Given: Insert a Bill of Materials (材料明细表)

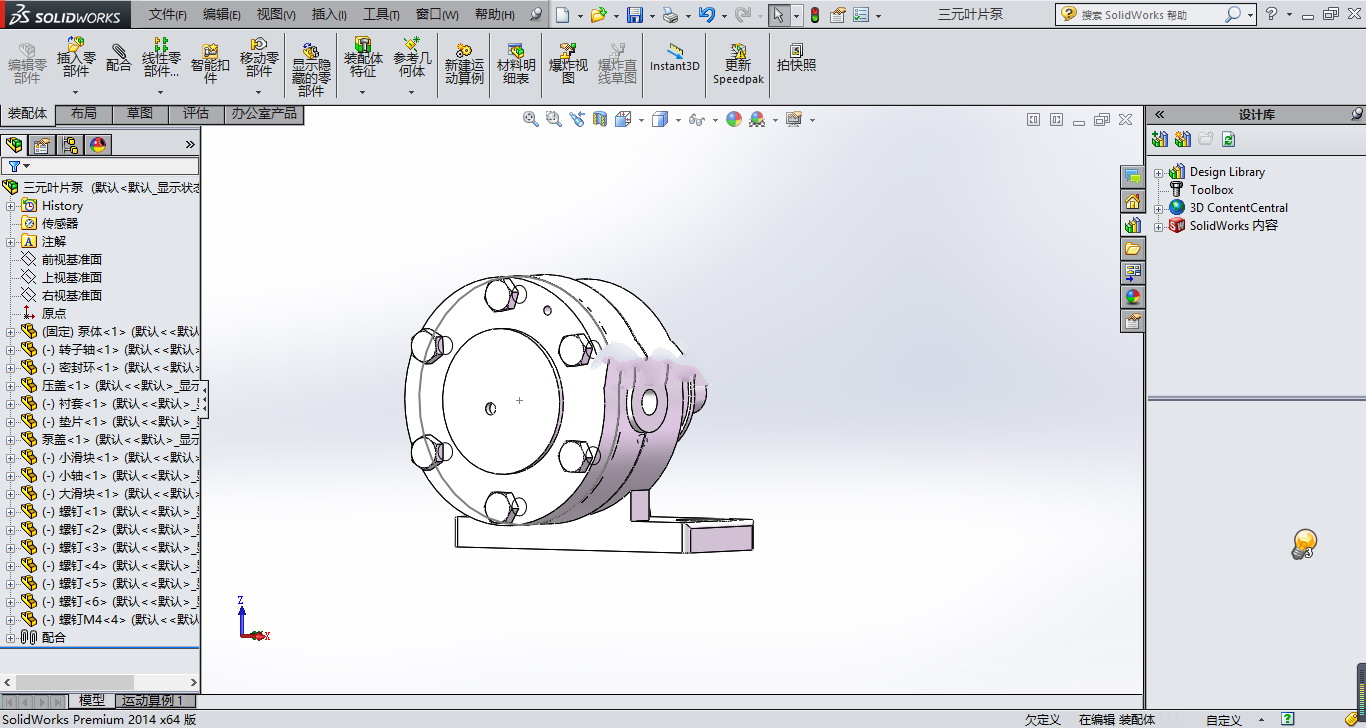Looking at the screenshot, I should point(516,64).
